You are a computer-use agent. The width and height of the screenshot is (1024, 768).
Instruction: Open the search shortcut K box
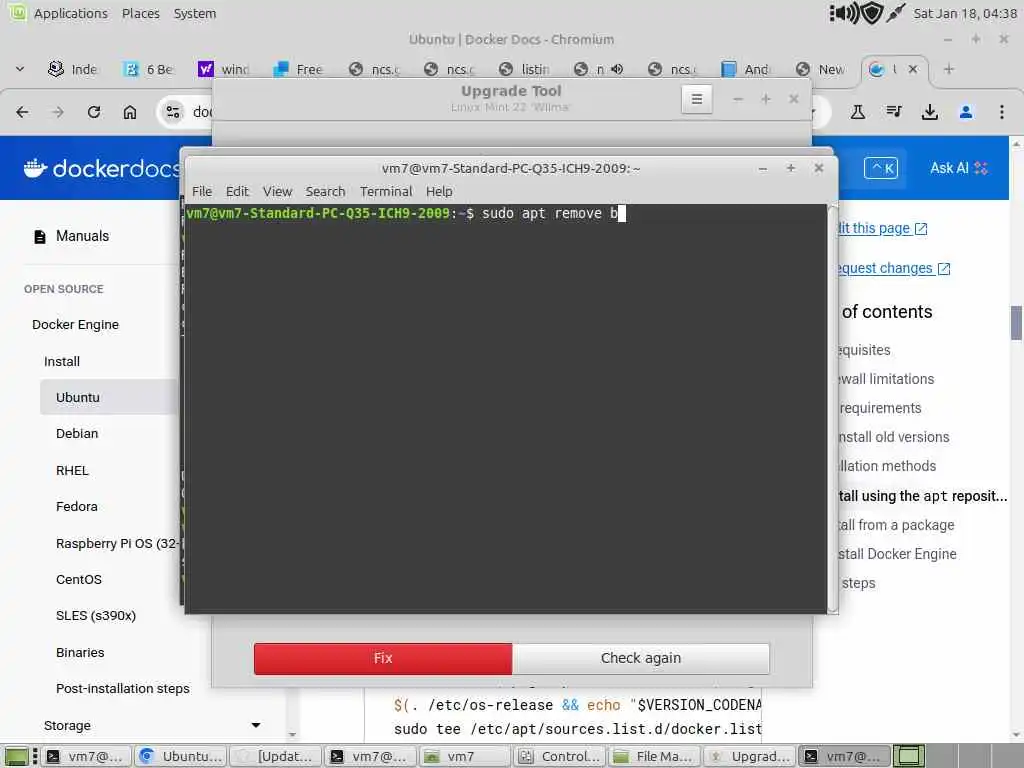(x=881, y=168)
